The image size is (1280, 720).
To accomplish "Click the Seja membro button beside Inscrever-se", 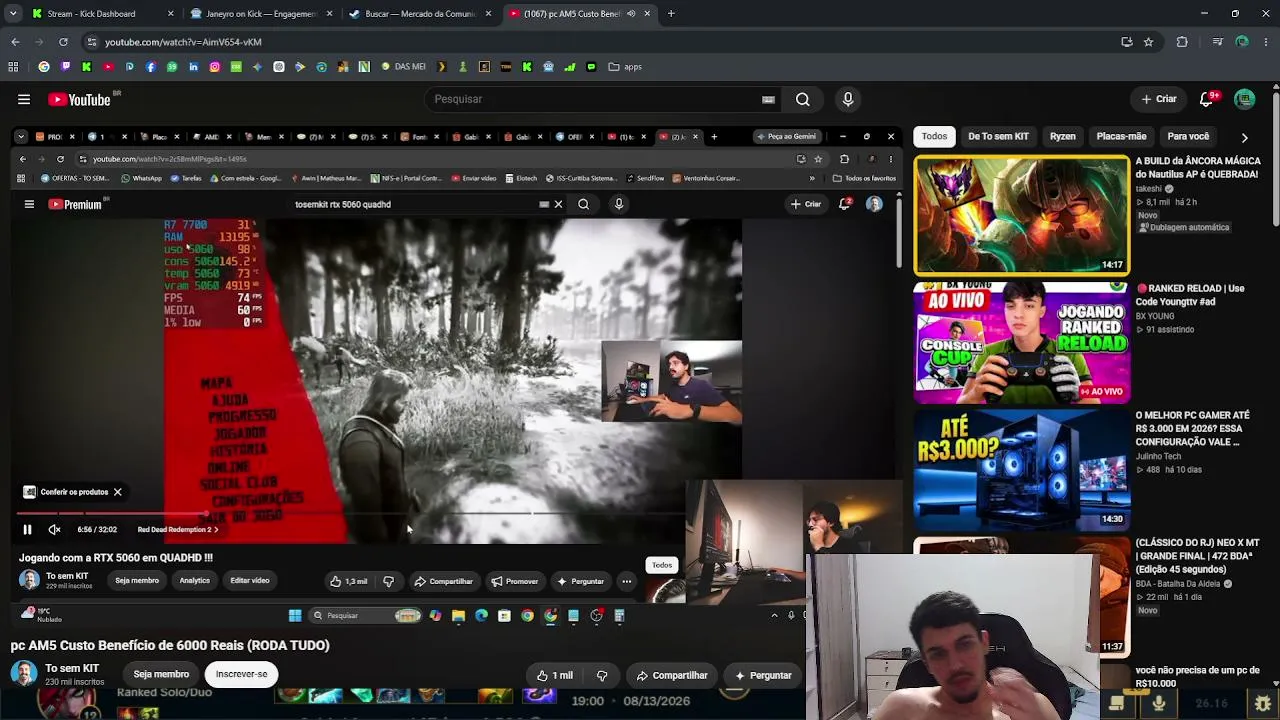I will pyautogui.click(x=161, y=674).
